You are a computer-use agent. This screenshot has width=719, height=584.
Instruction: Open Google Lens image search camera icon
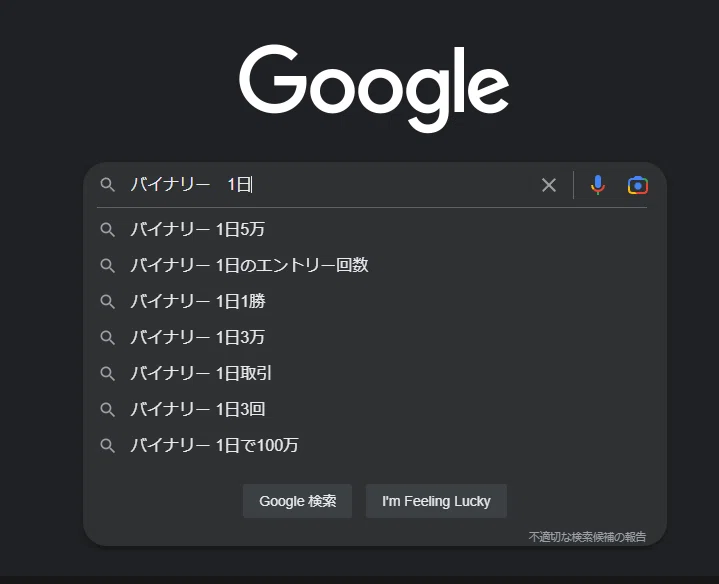[637, 185]
